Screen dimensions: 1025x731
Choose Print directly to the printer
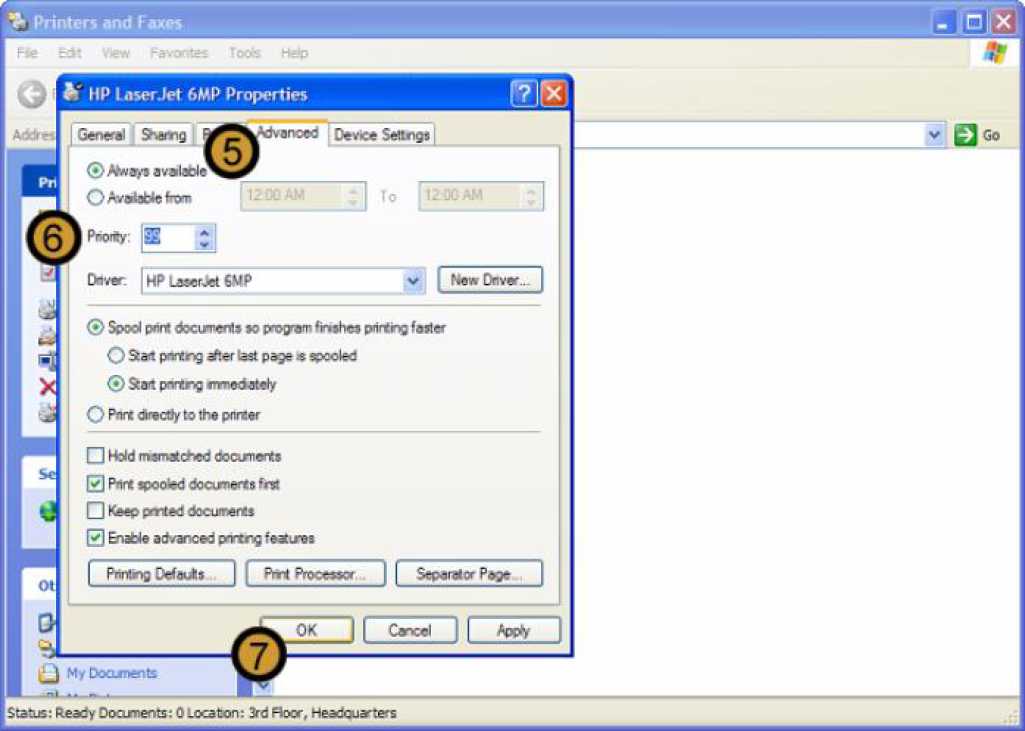[95, 415]
